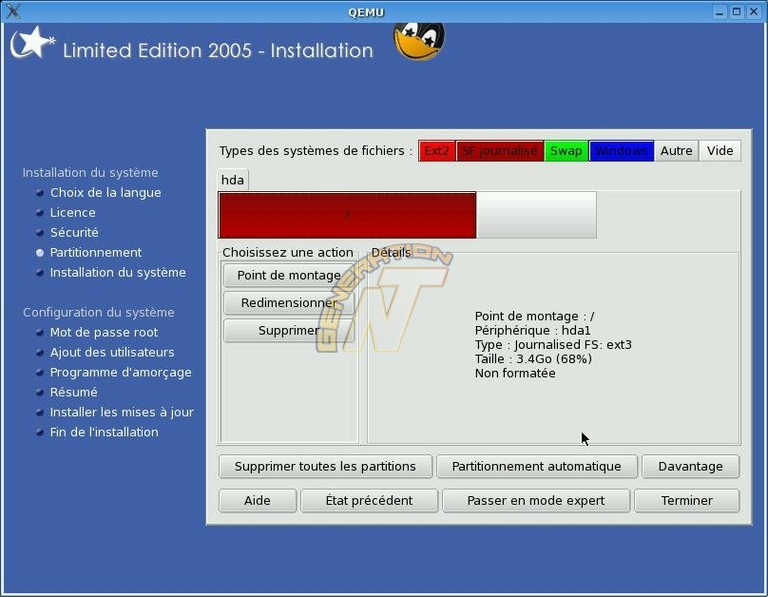Minimize the QEMU window

point(719,12)
